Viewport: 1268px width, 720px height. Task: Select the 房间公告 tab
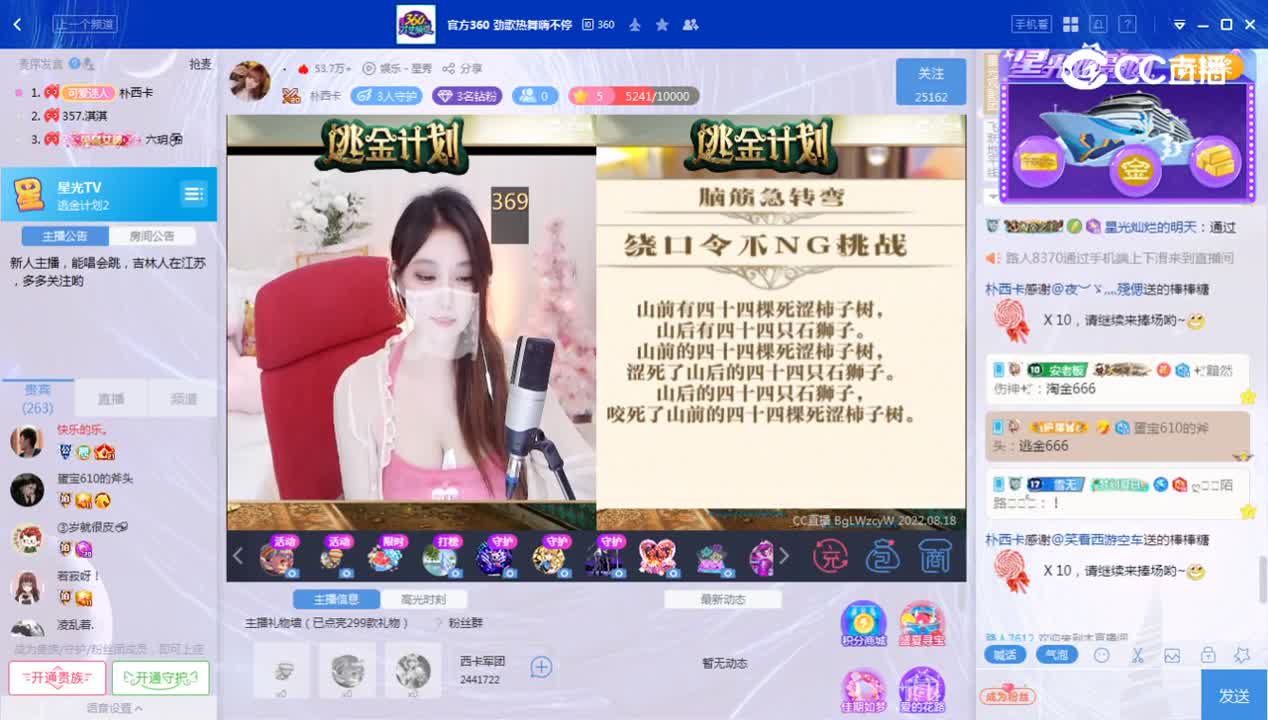152,237
